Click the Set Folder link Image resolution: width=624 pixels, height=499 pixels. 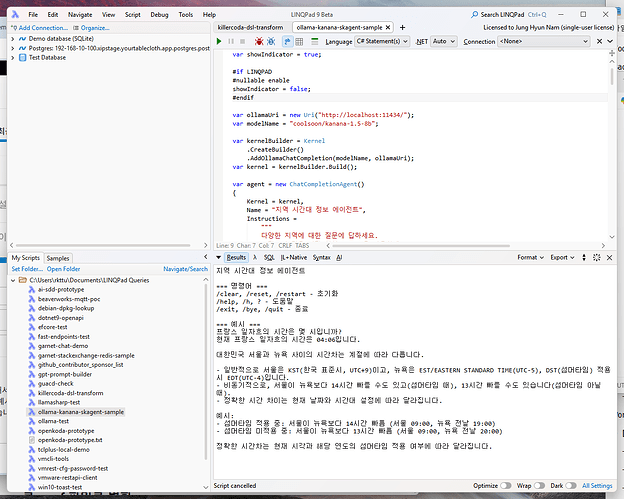coord(27,269)
